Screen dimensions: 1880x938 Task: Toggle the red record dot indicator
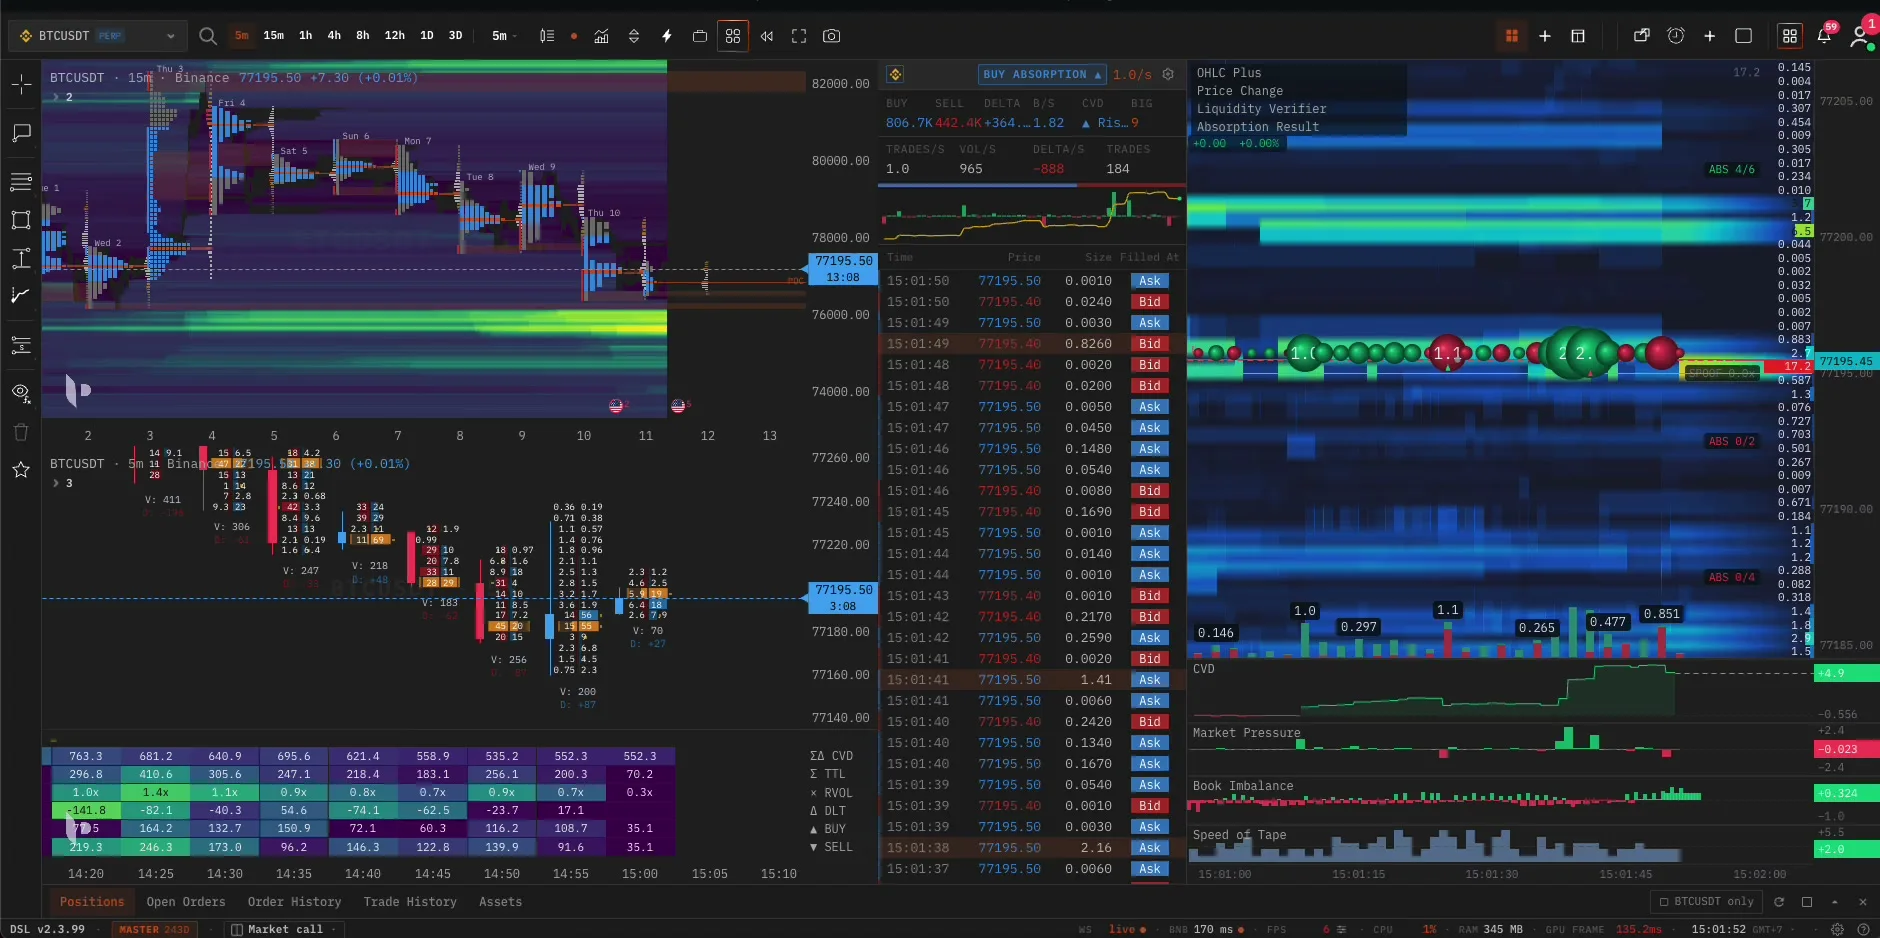pyautogui.click(x=574, y=36)
